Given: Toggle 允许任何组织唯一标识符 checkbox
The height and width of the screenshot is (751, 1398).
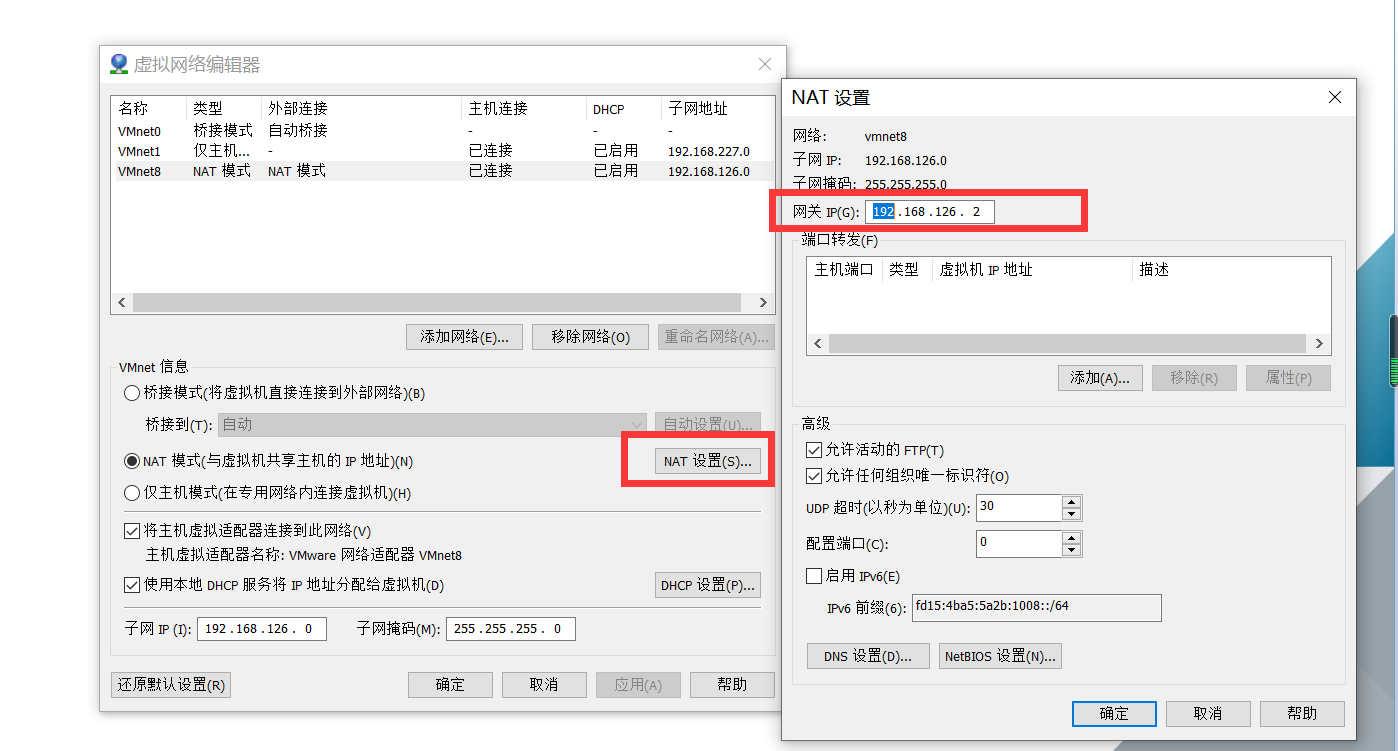Looking at the screenshot, I should pyautogui.click(x=813, y=476).
